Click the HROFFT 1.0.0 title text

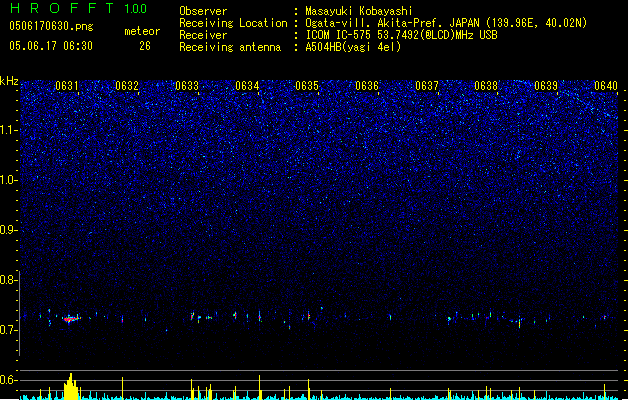coord(79,8)
